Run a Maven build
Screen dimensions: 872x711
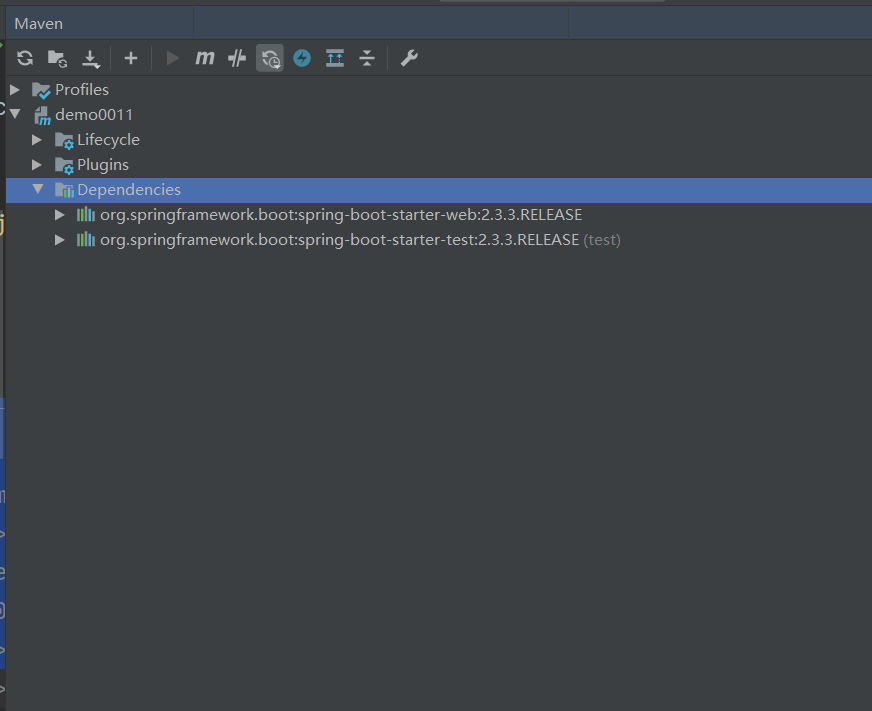(171, 57)
